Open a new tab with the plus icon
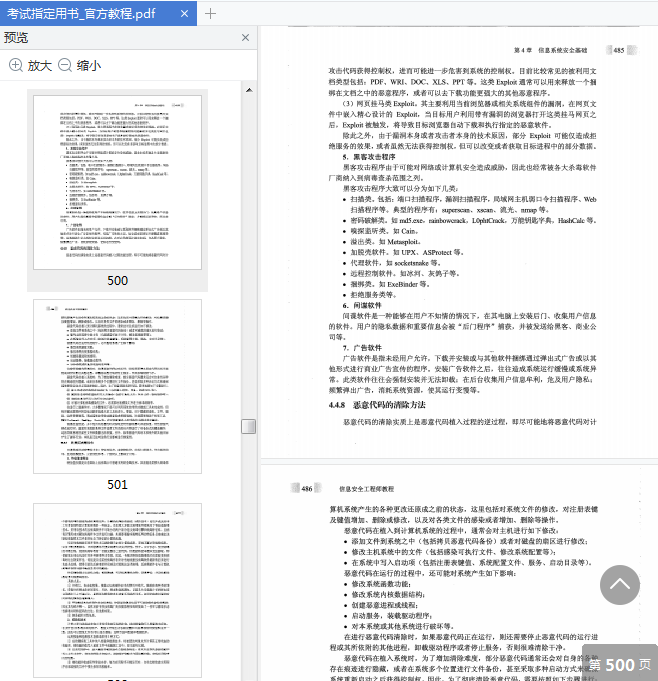 pyautogui.click(x=210, y=14)
